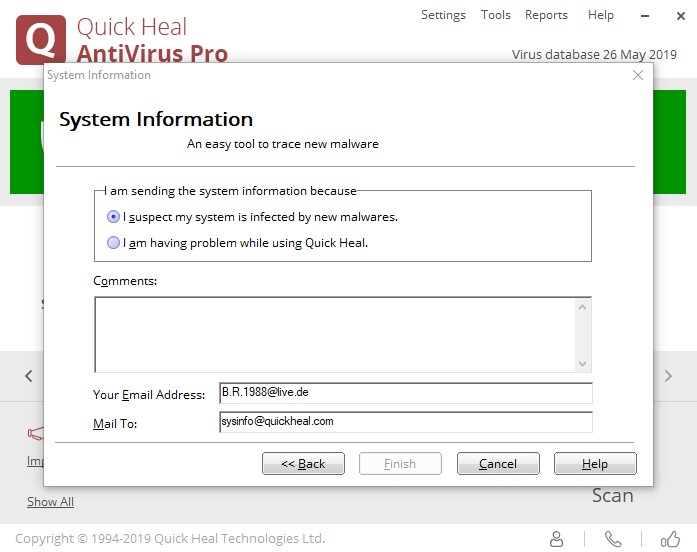Click the megaphone news icon behind dialog

[36, 433]
